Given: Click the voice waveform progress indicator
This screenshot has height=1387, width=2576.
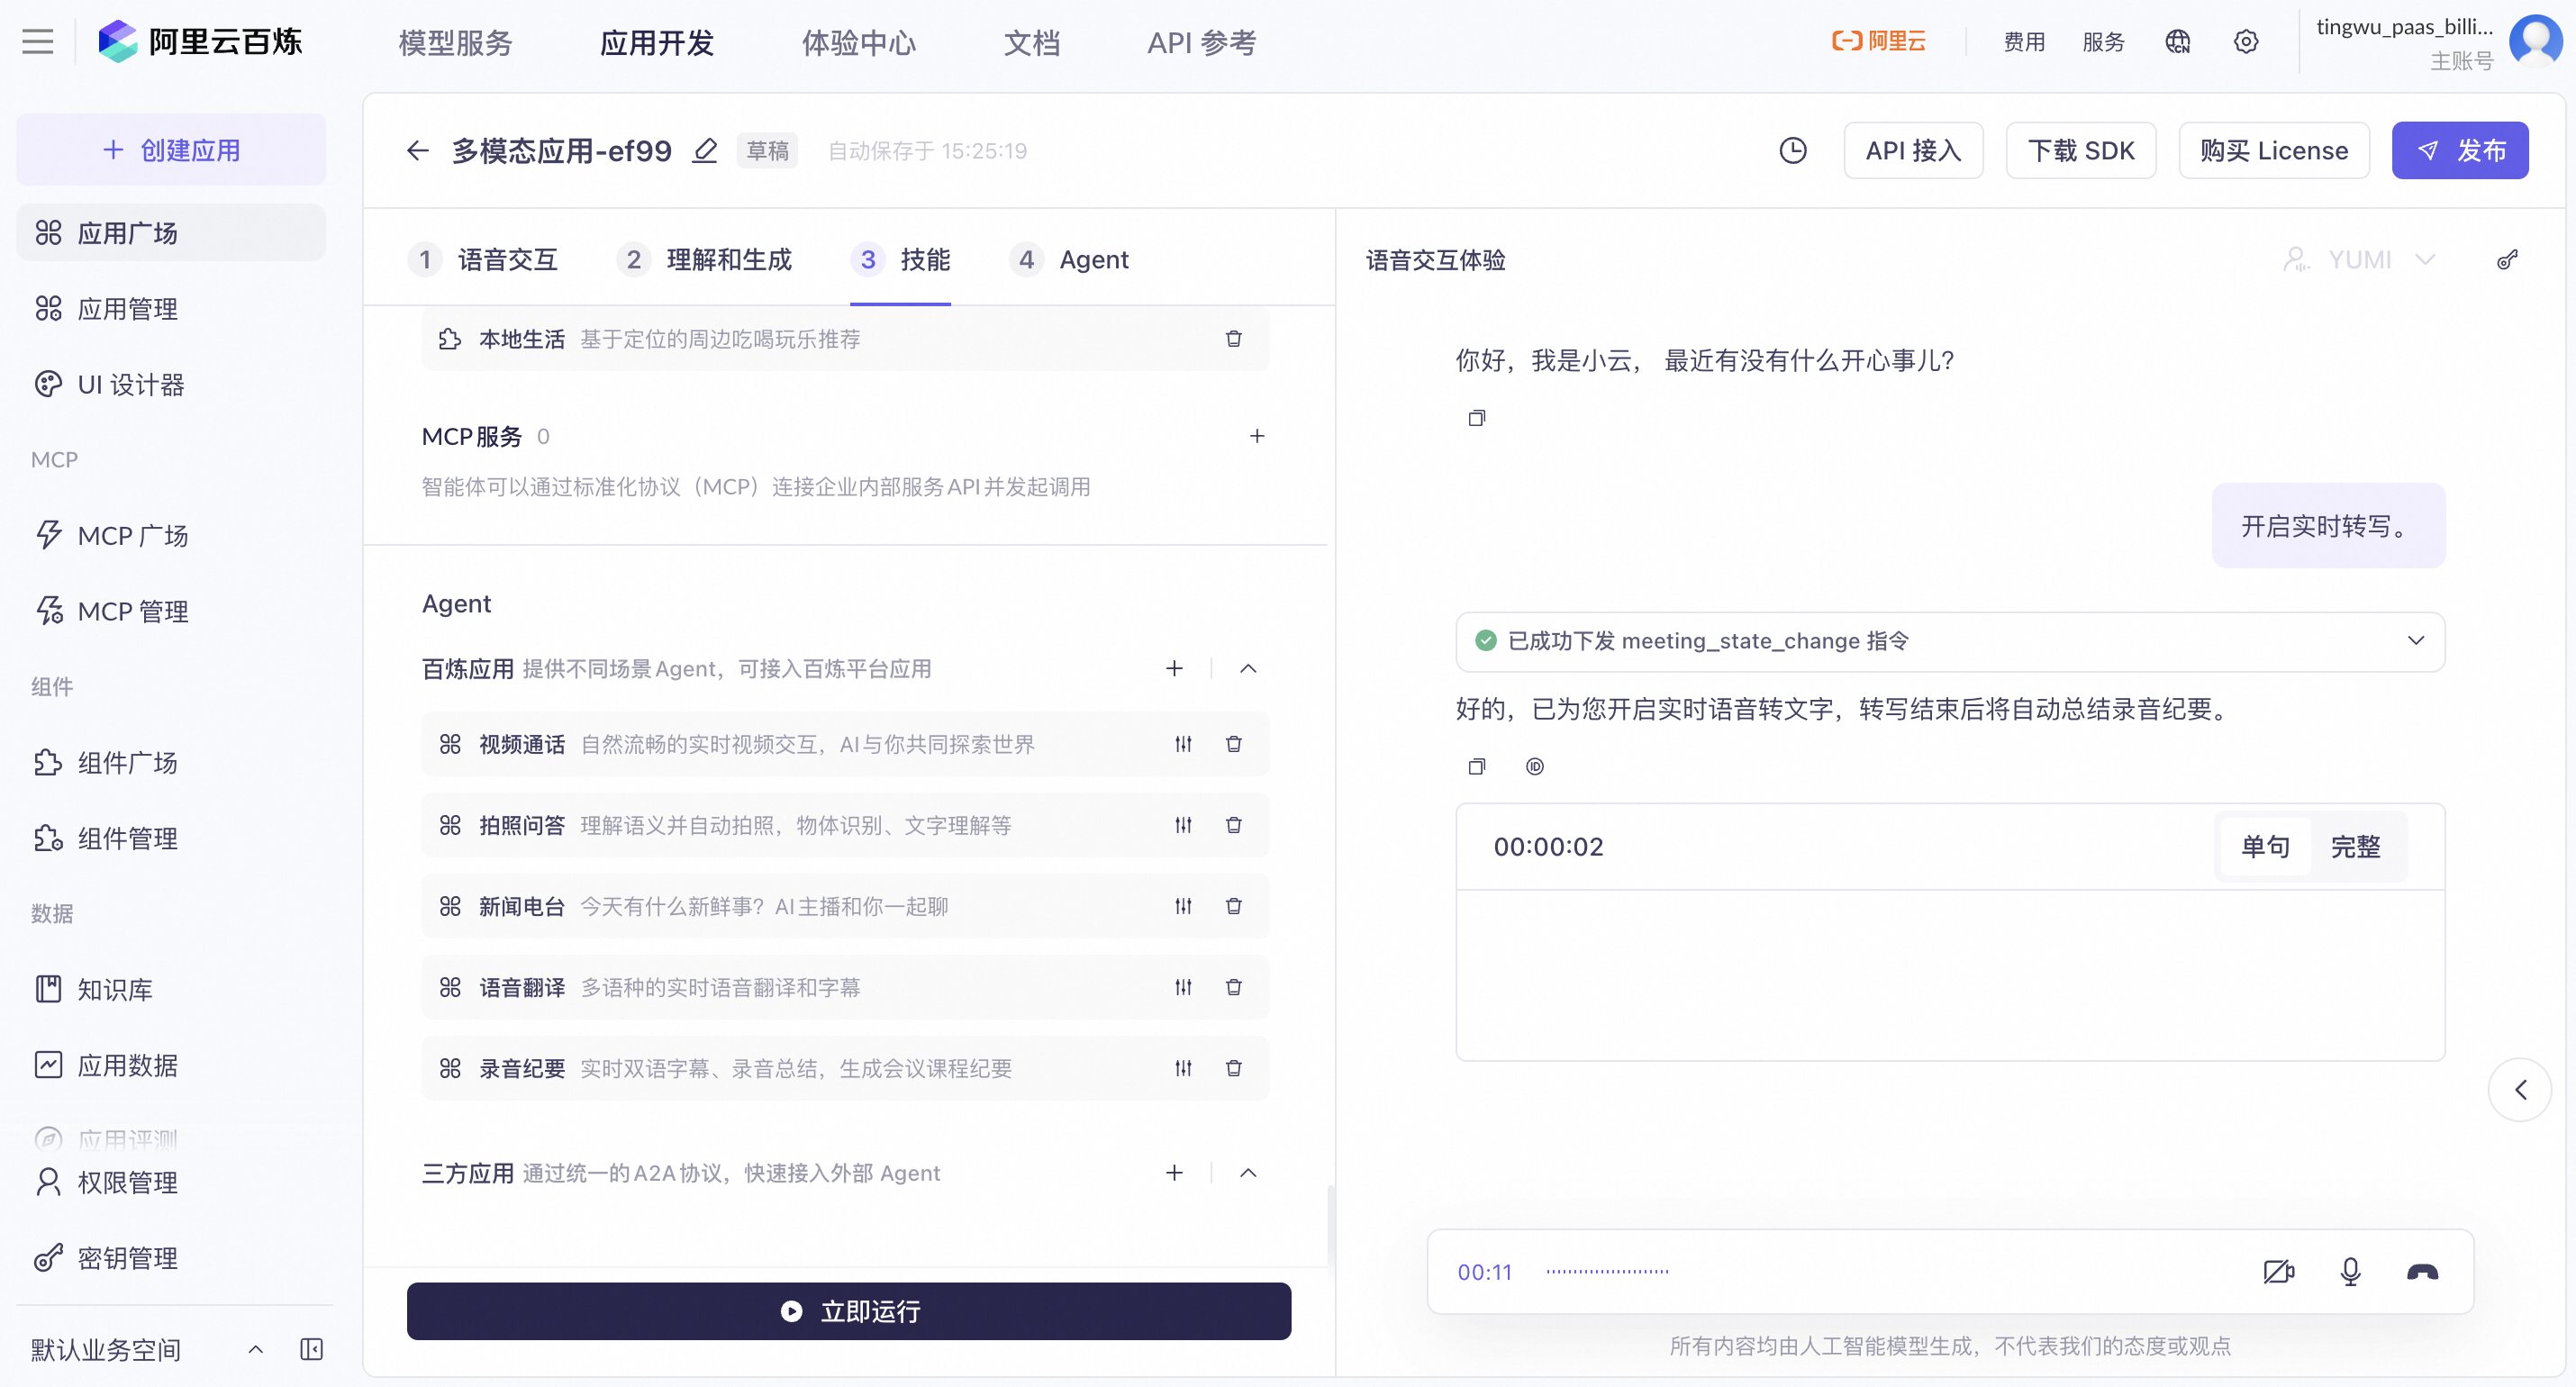Looking at the screenshot, I should point(1606,1272).
